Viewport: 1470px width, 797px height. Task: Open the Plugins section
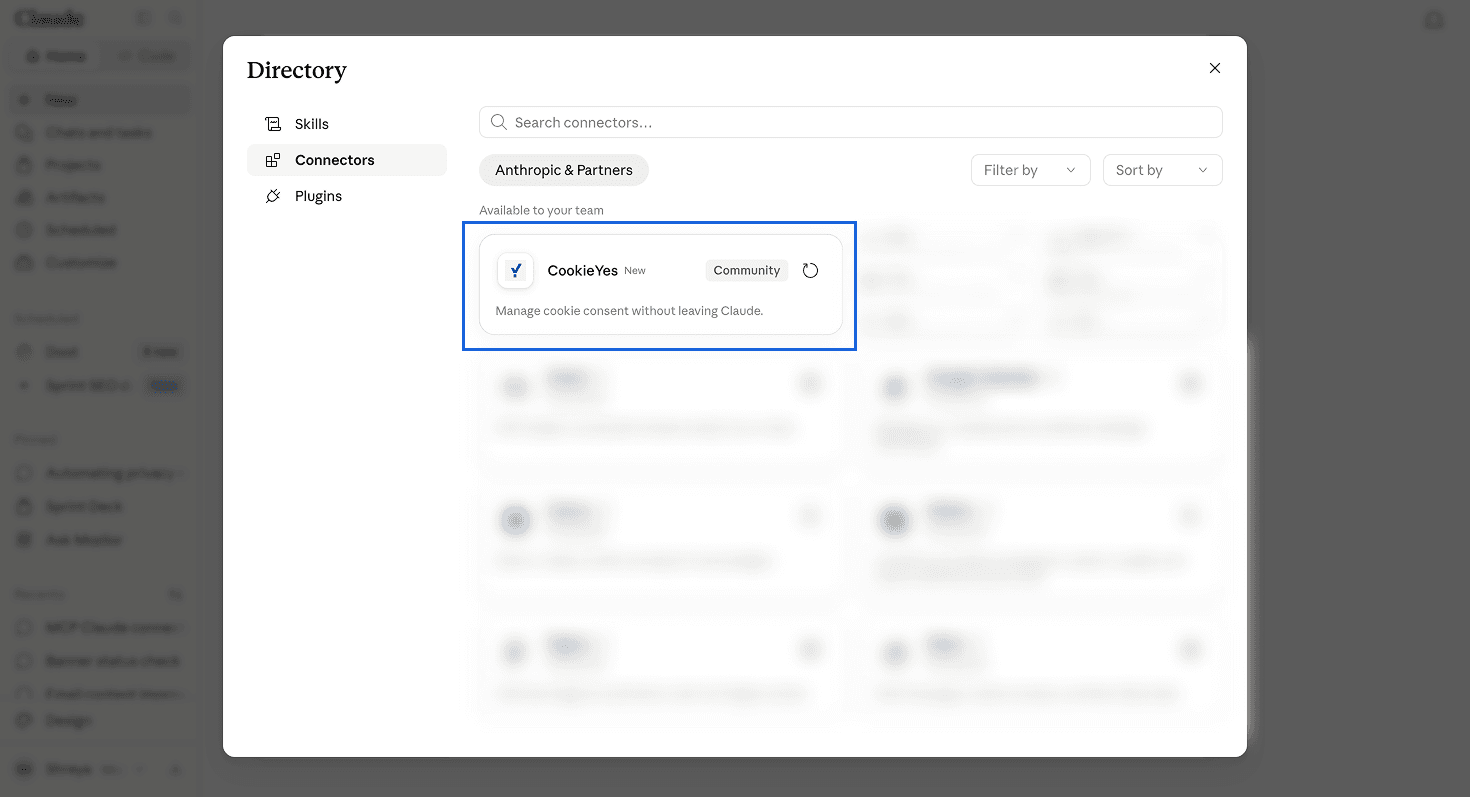pos(346,196)
